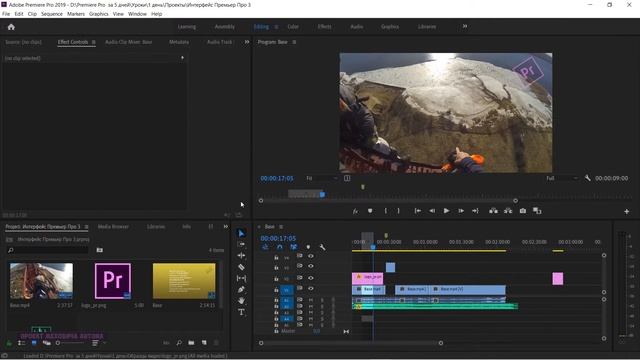Add a marker in the timeline header

click(x=308, y=247)
